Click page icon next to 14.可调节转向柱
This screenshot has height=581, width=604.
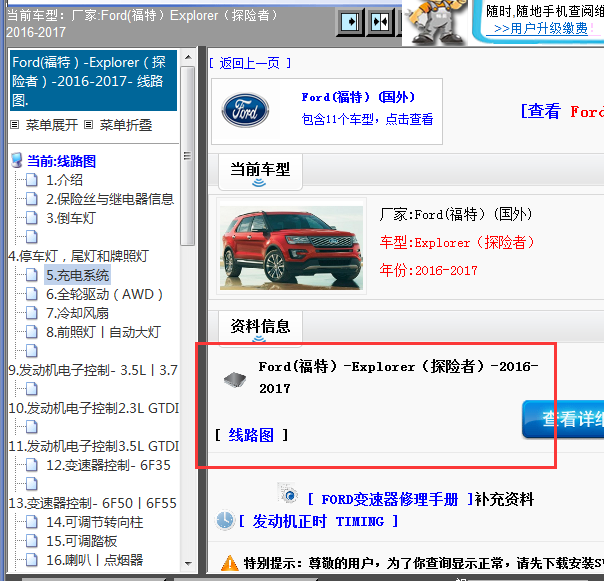32,522
